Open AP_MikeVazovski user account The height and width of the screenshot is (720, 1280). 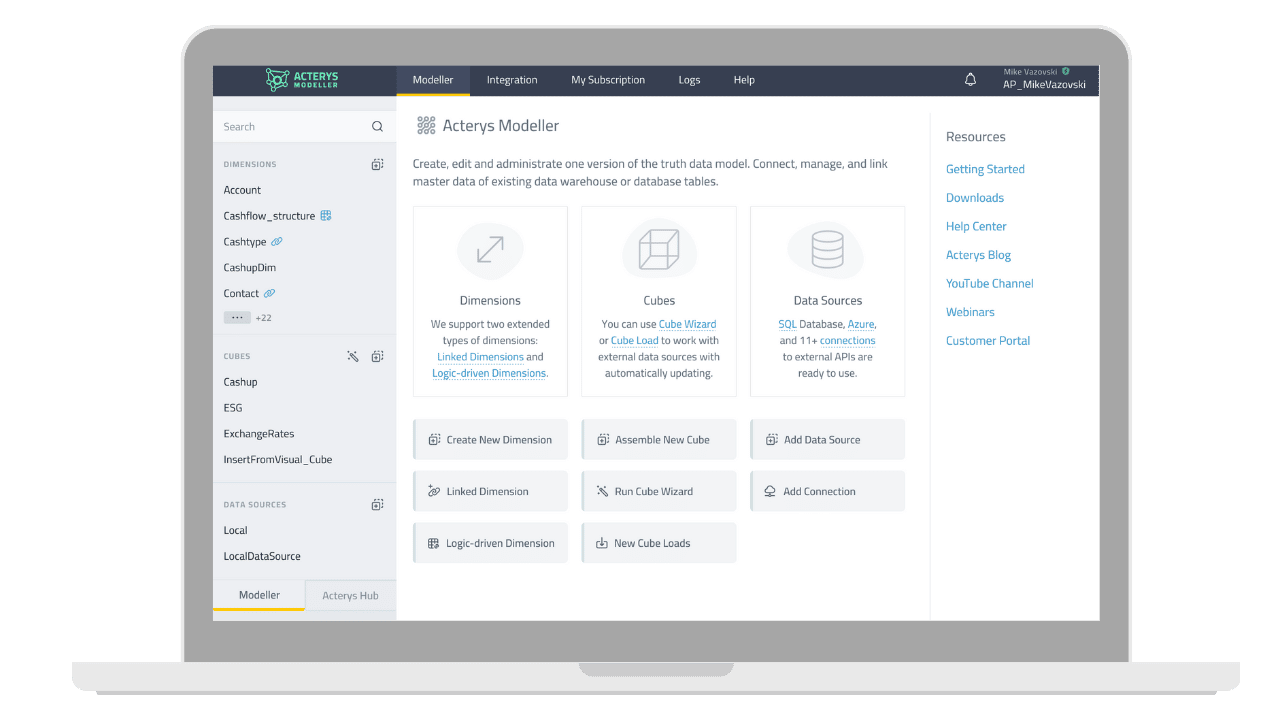point(1044,85)
